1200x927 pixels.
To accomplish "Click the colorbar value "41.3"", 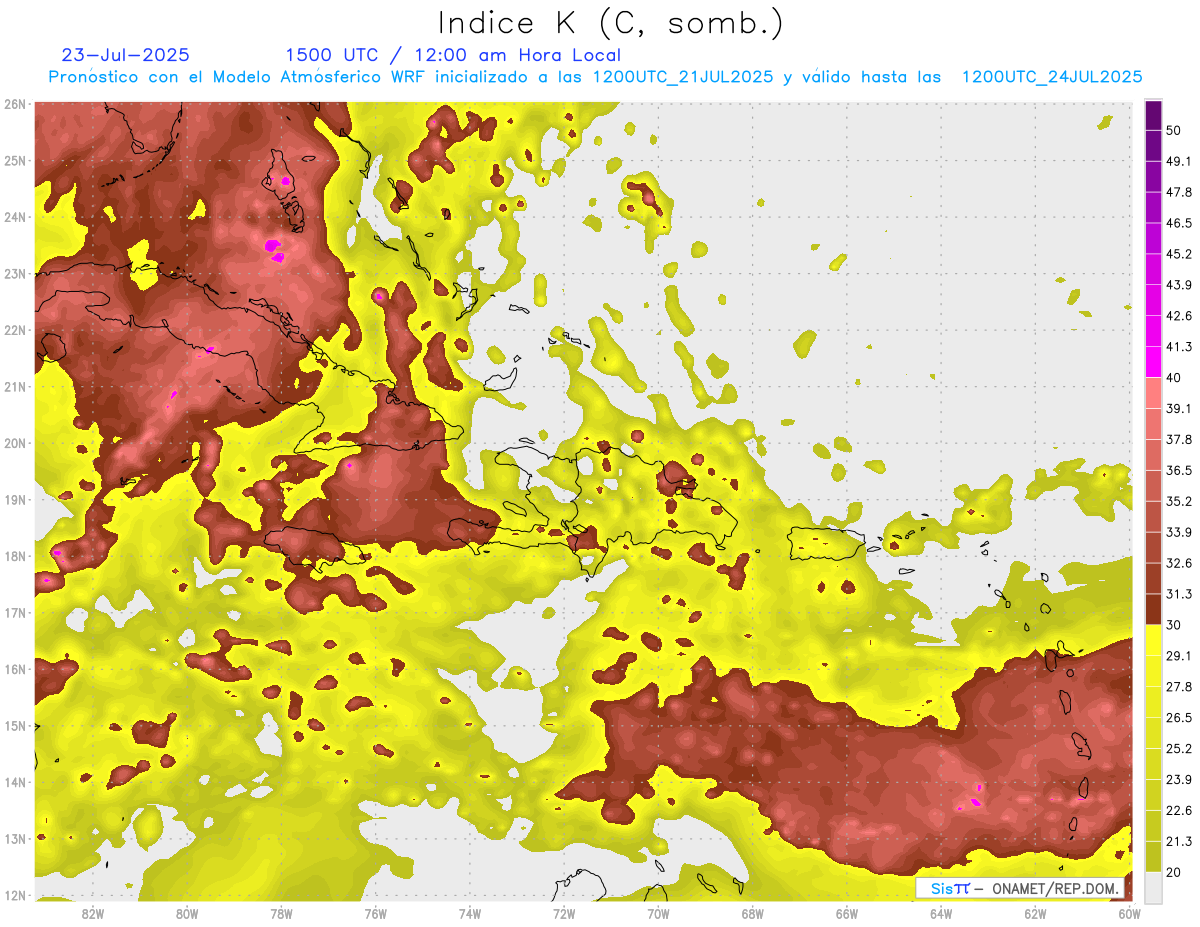I will coord(1178,347).
